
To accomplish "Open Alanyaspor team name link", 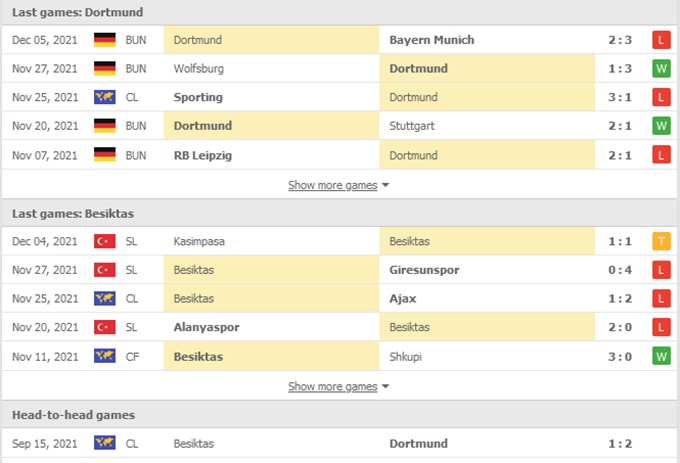I will 206,327.
